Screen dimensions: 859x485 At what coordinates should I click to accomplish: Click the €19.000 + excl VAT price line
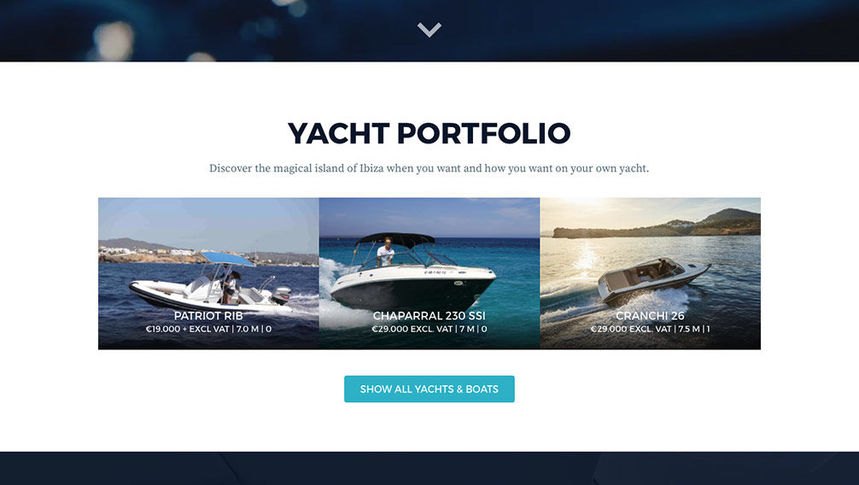tap(208, 329)
